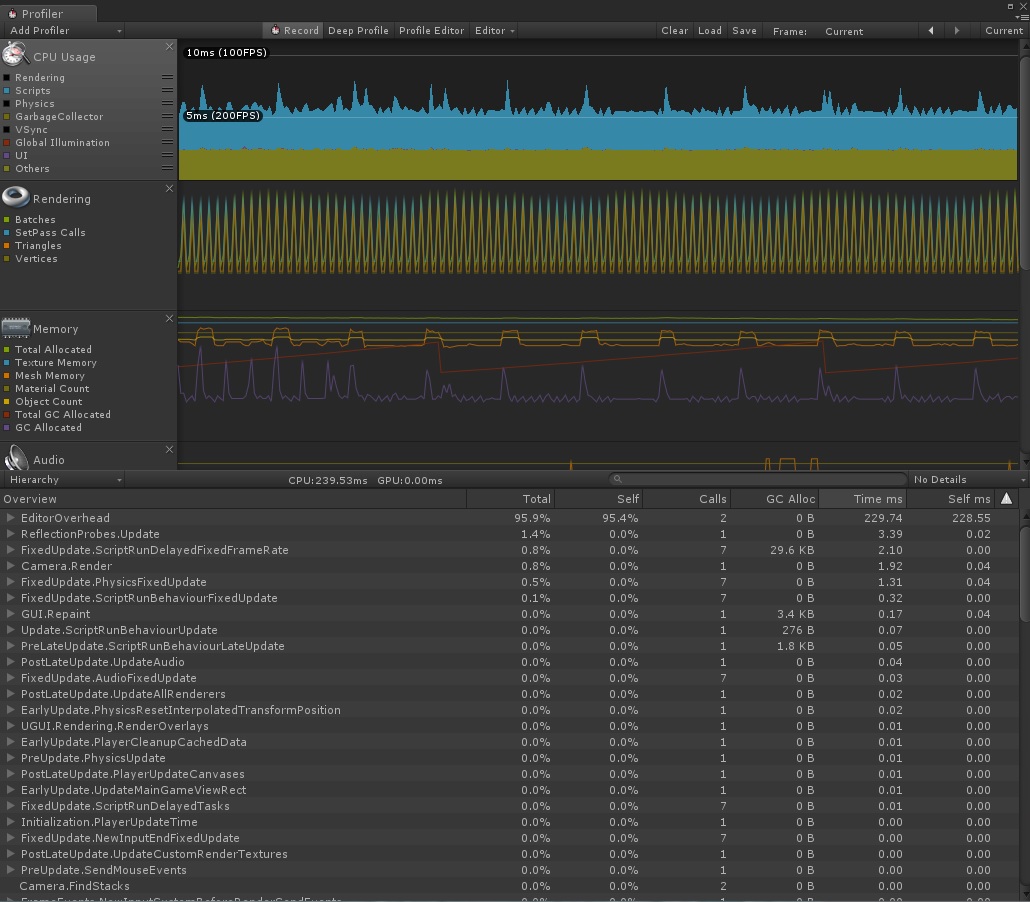The height and width of the screenshot is (902, 1030).
Task: Toggle Scripts category color in CPU chart
Action: pyautogui.click(x=7, y=91)
